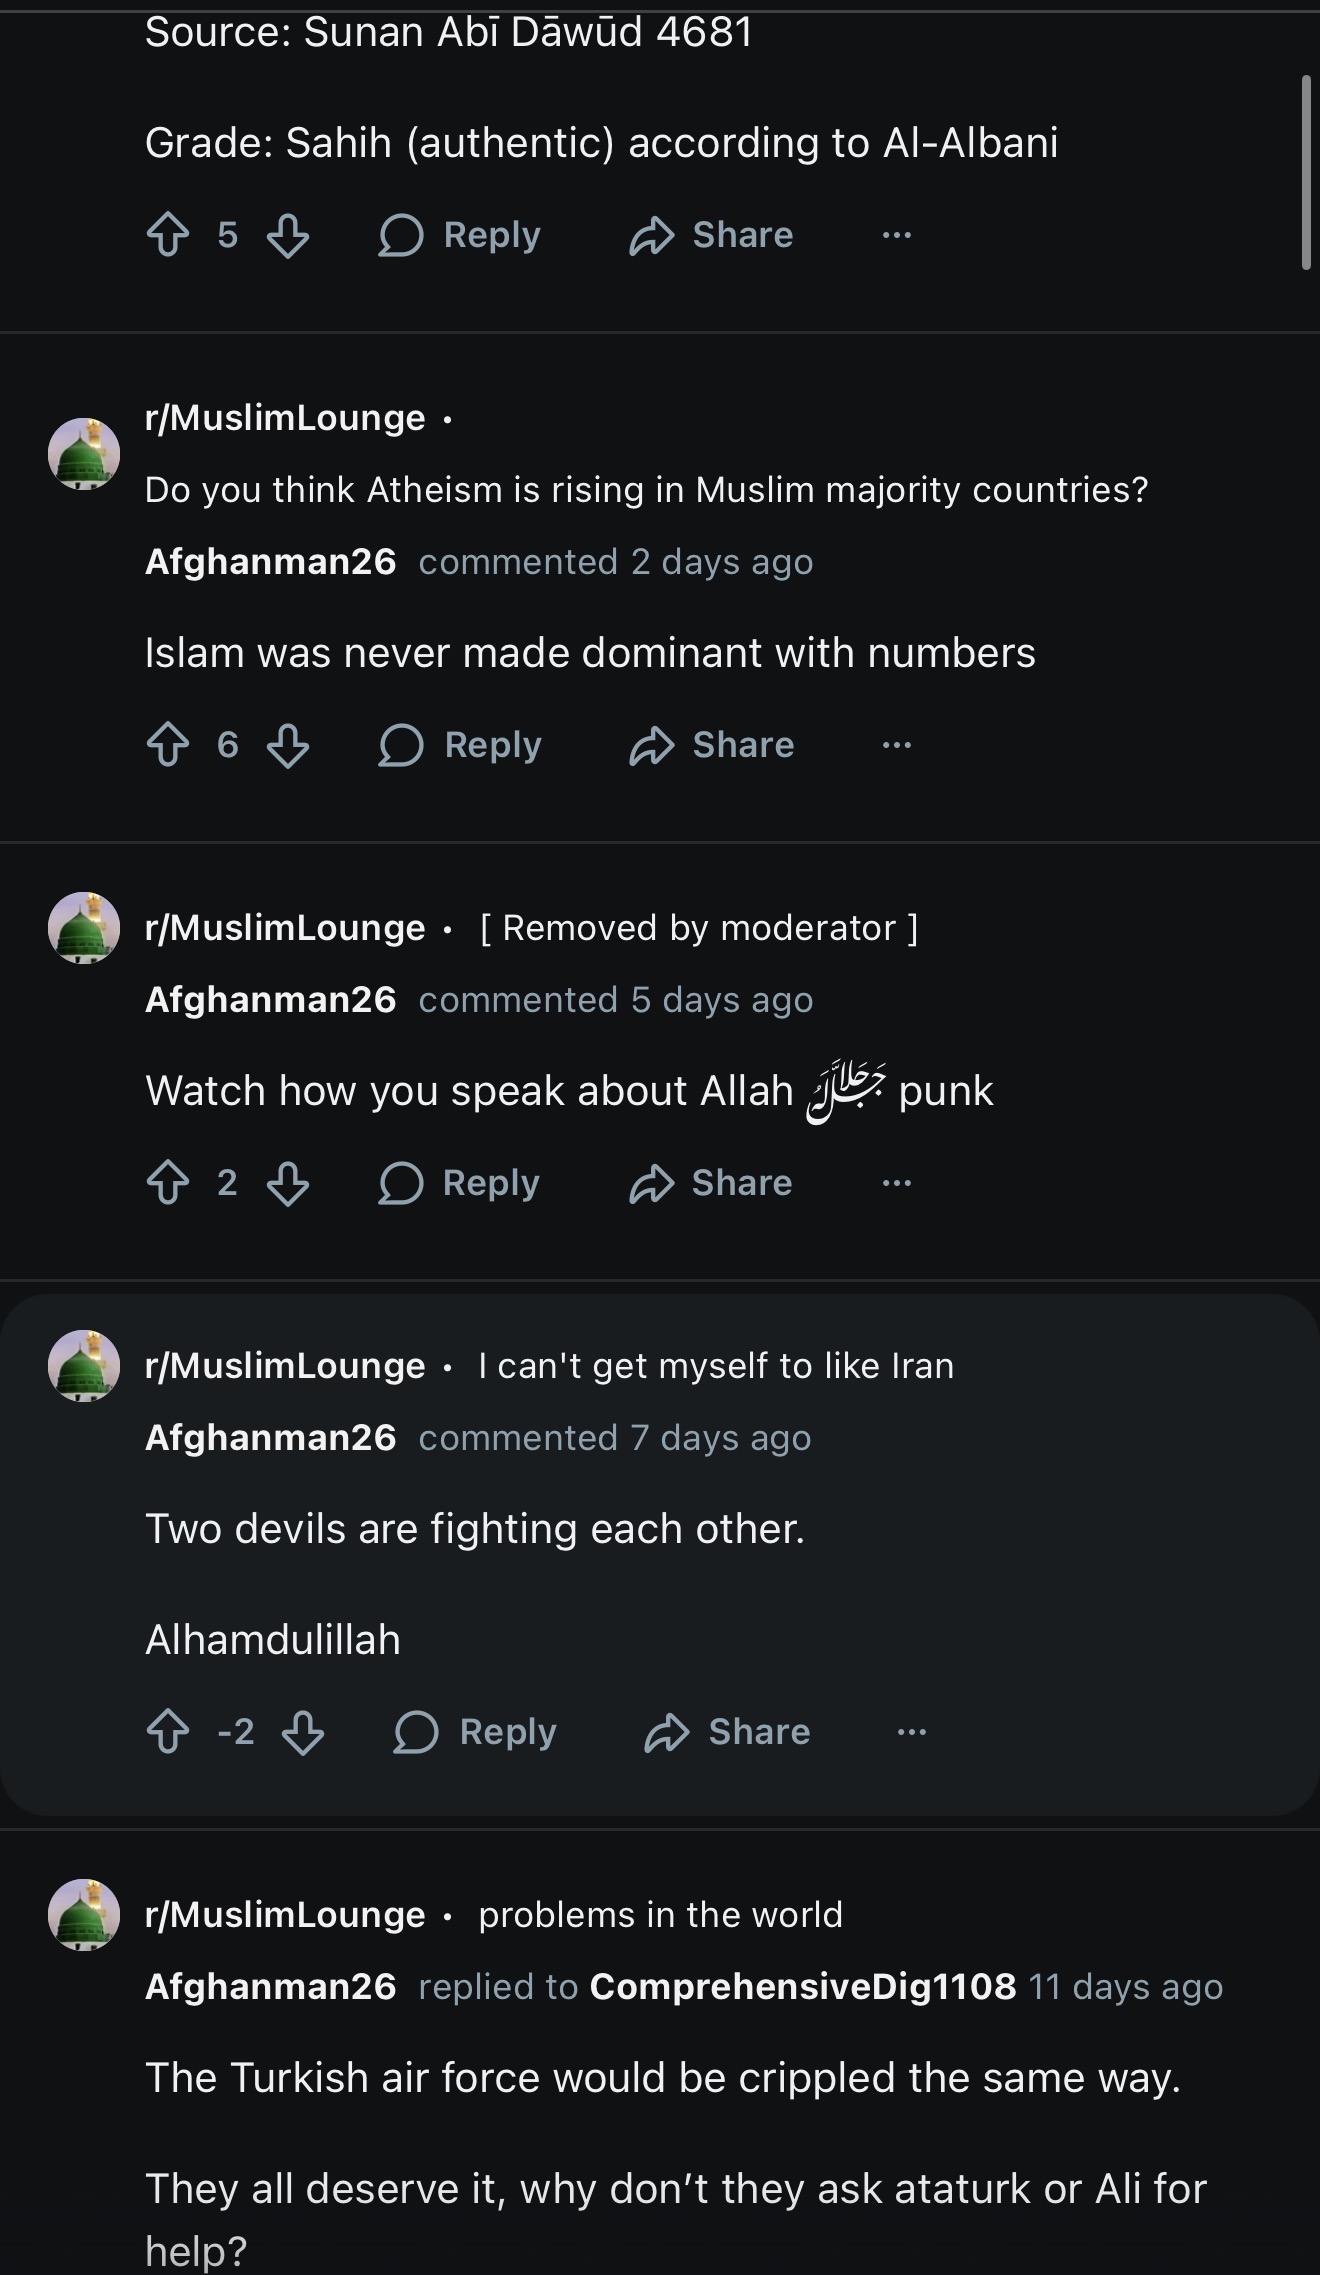
Task: Upvote the 'Islam was never made dominant' comment
Action: point(168,745)
